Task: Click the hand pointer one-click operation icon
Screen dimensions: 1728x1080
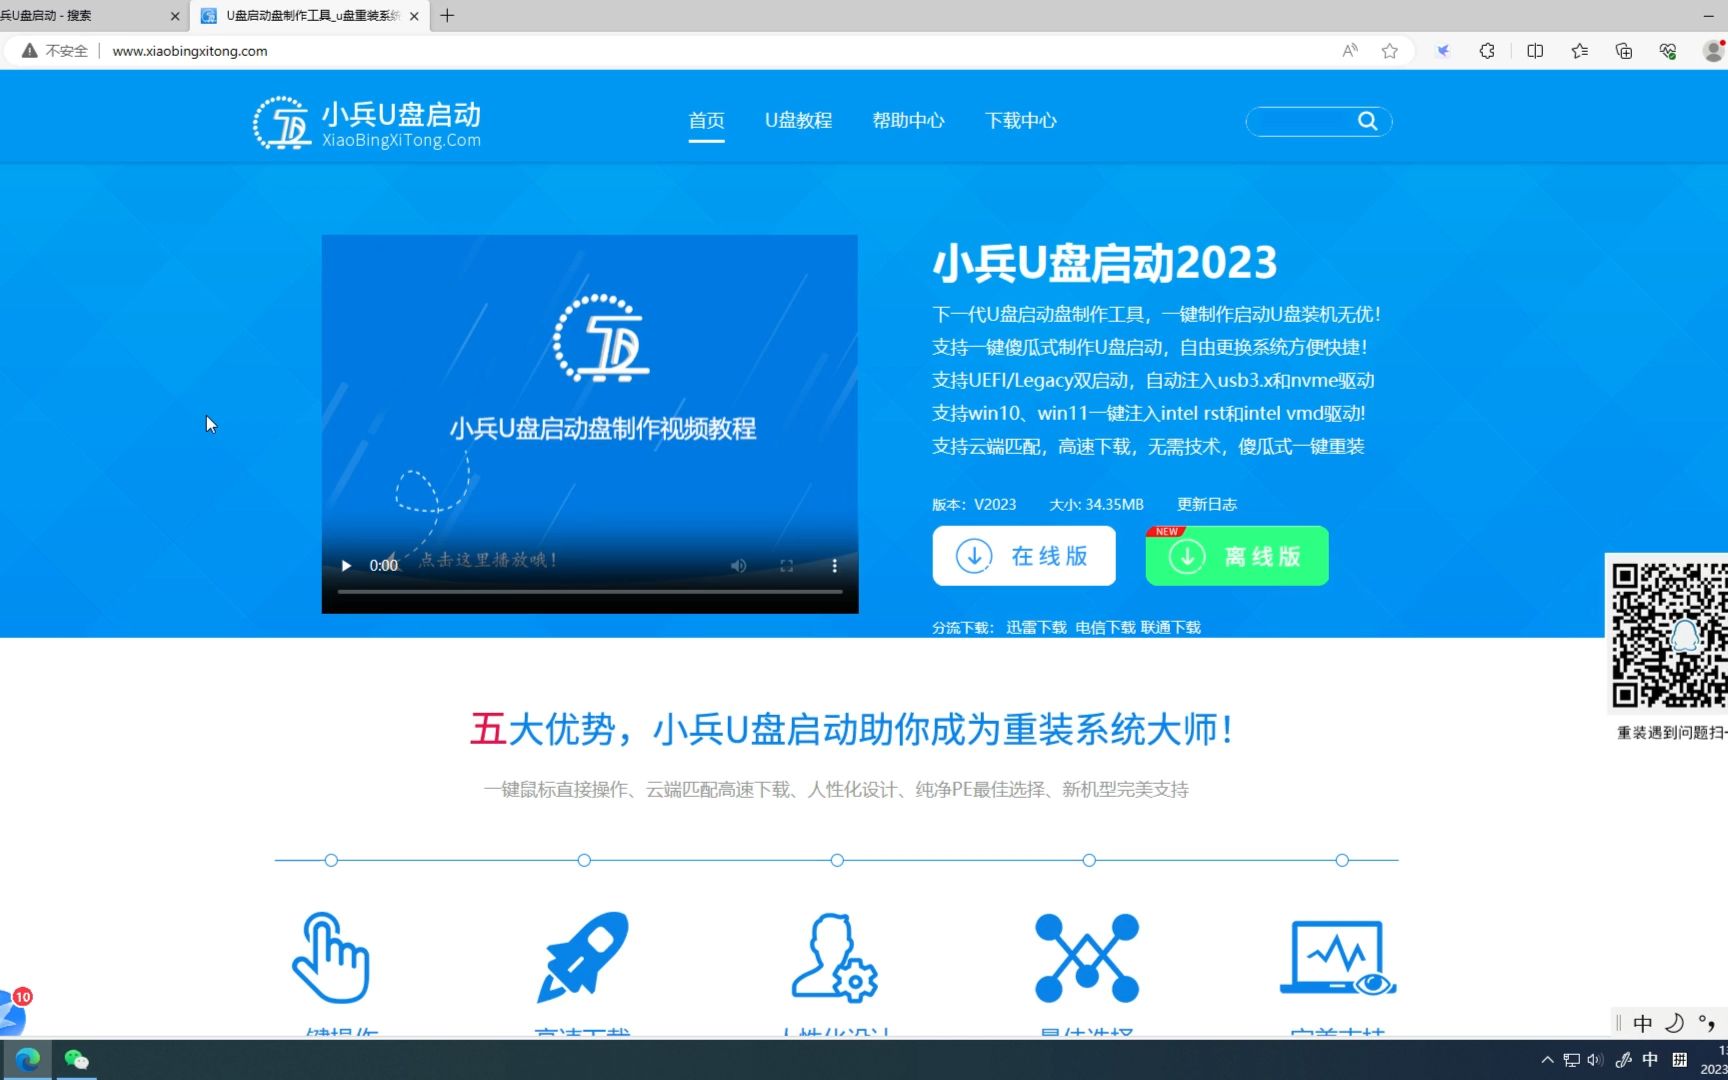Action: click(331, 957)
